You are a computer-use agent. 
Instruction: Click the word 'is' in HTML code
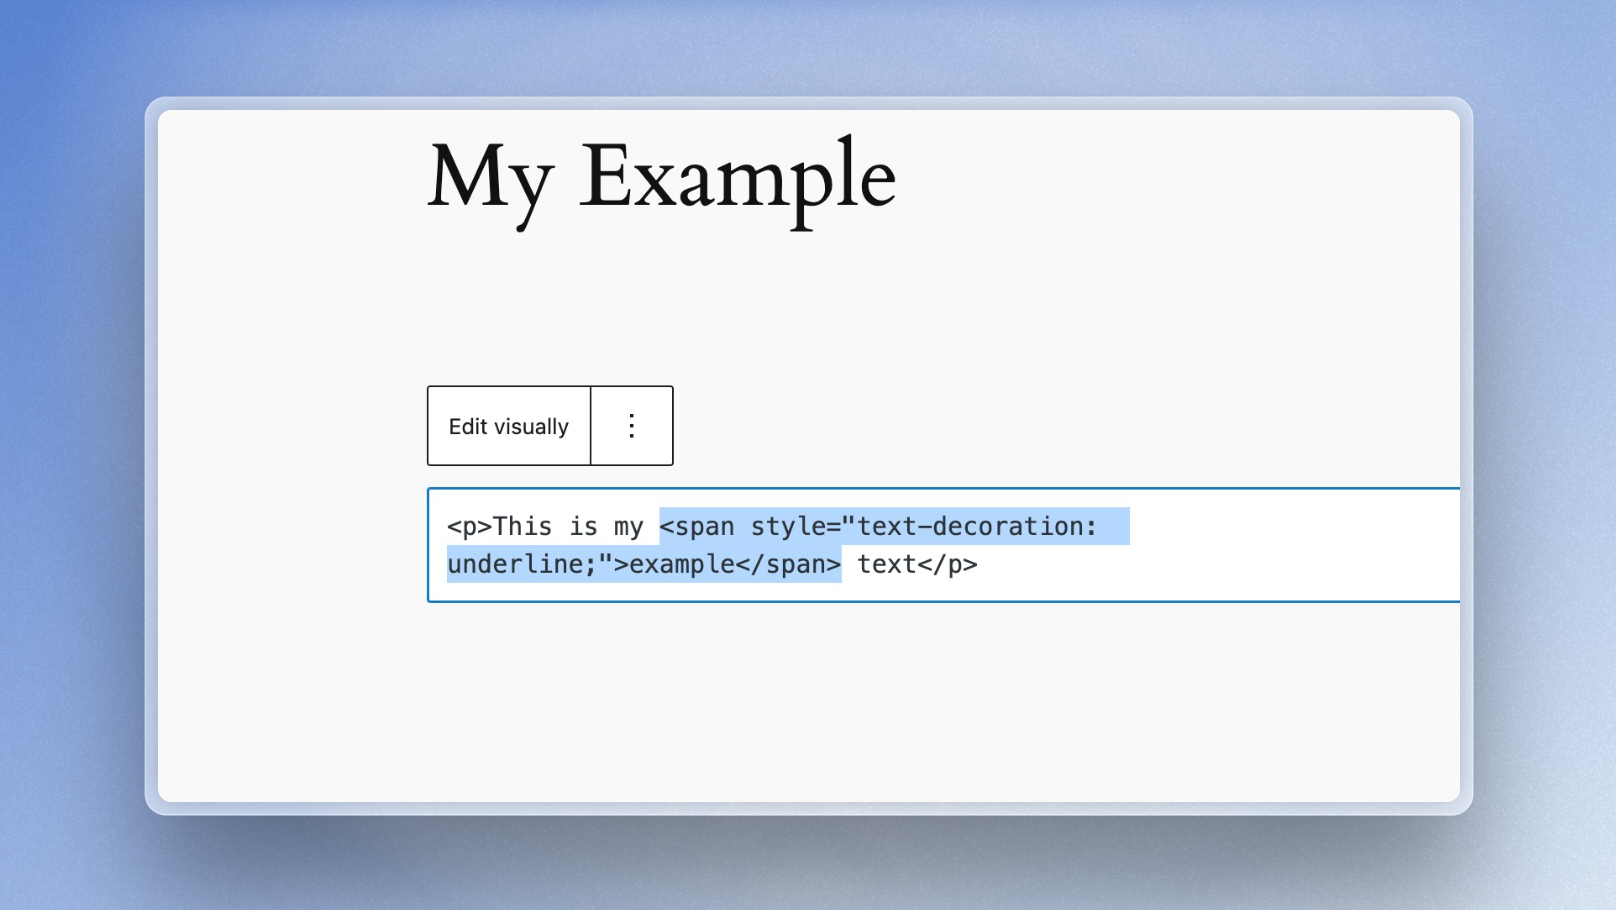coord(583,527)
